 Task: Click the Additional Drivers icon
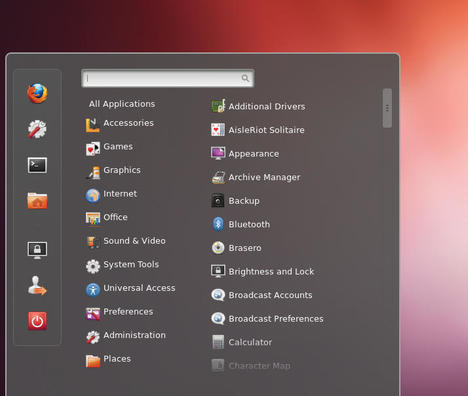point(218,106)
